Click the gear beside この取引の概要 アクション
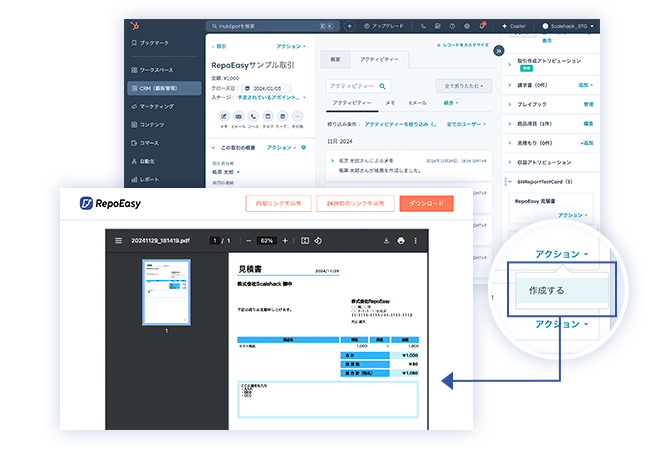Image resolution: width=660 pixels, height=449 pixels. pyautogui.click(x=303, y=147)
